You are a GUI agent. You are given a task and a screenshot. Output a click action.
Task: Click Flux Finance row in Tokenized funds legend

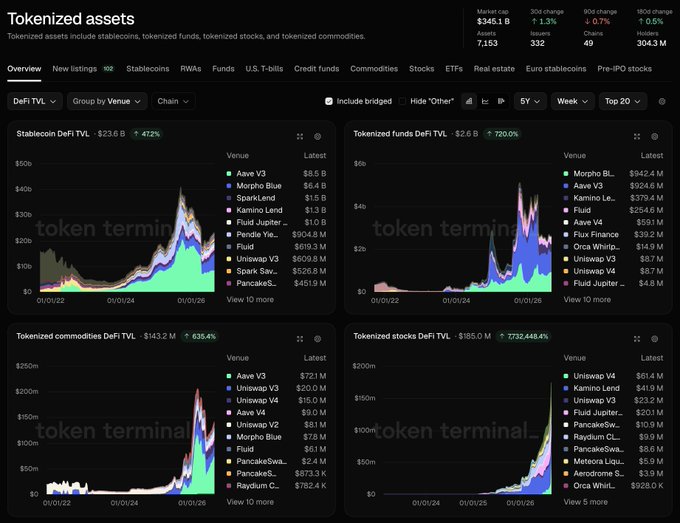(613, 234)
